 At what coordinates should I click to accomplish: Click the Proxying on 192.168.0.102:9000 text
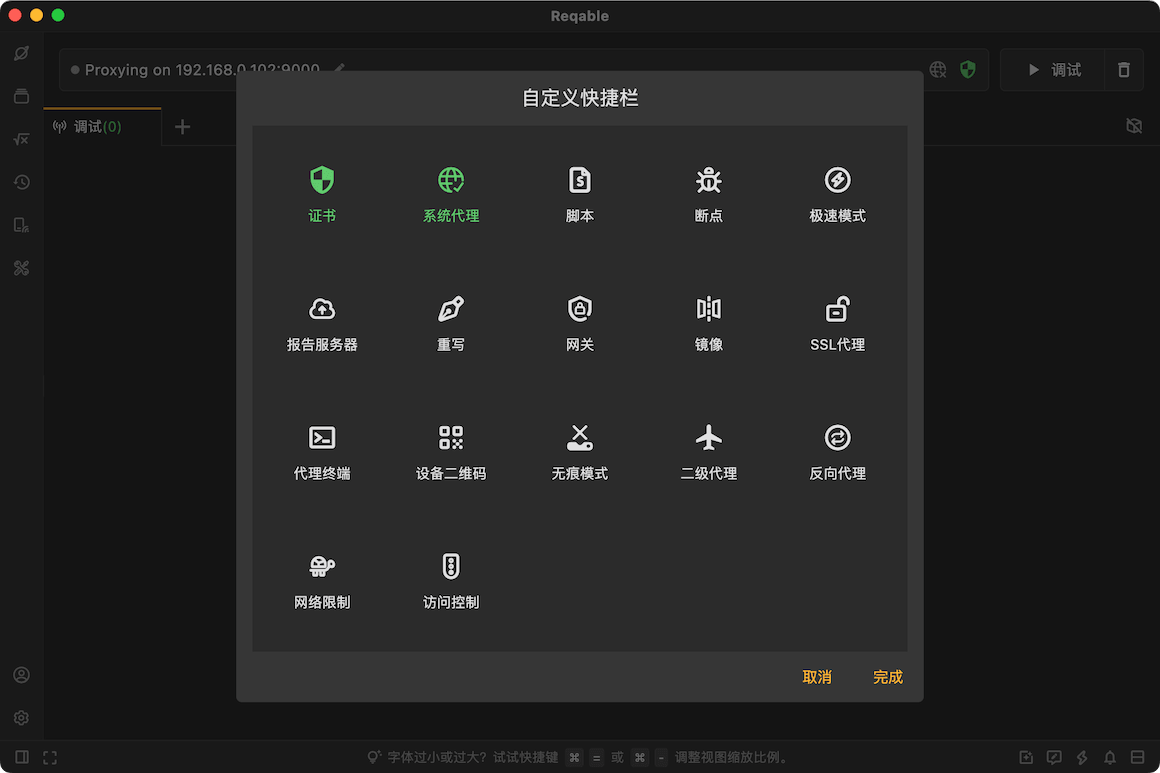202,70
